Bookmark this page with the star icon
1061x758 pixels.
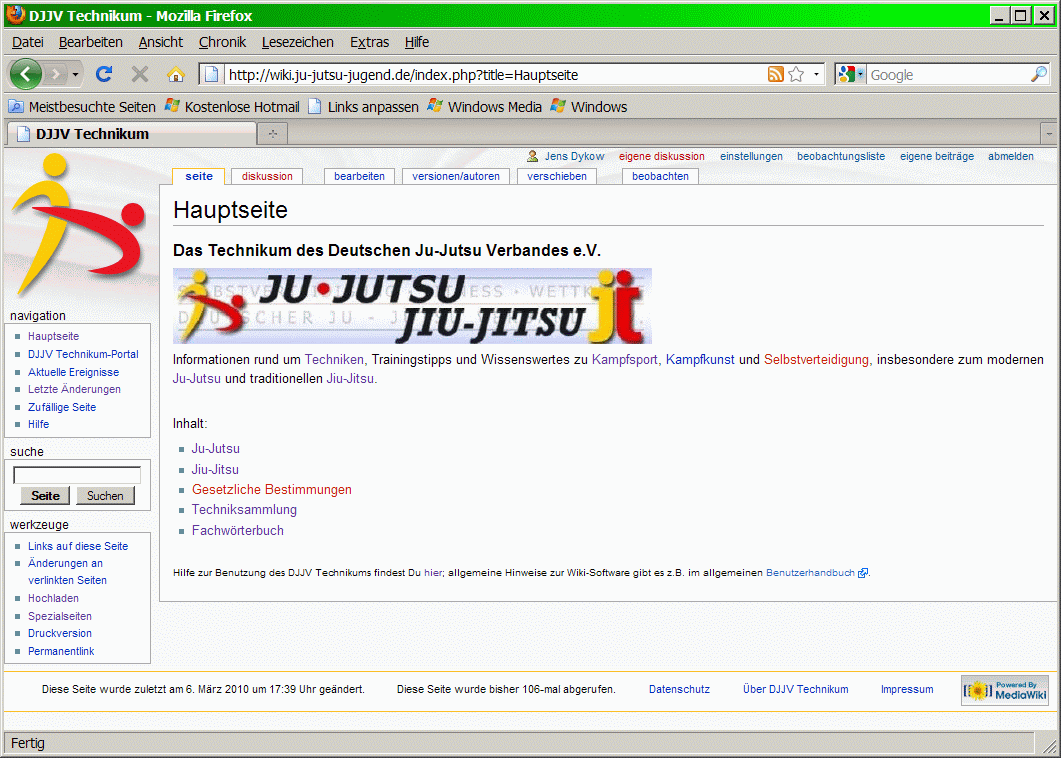796,74
